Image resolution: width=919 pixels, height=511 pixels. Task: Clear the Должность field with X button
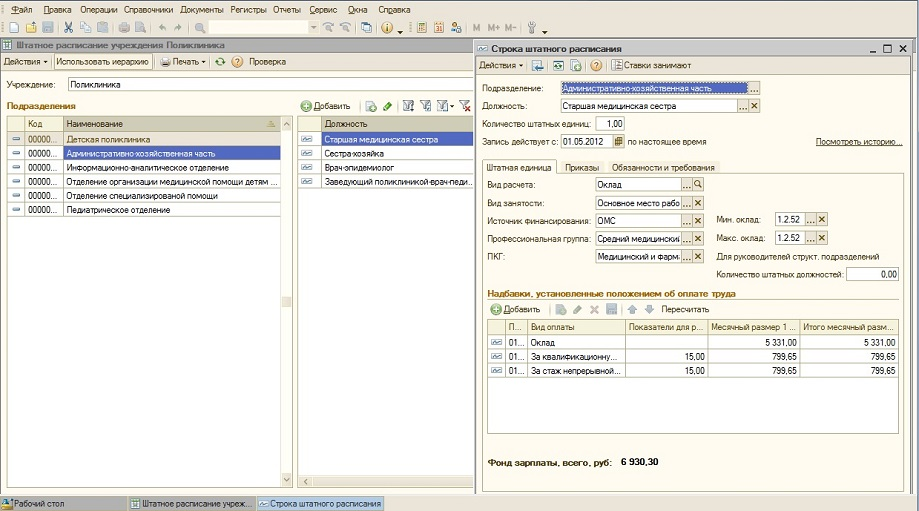[x=754, y=106]
